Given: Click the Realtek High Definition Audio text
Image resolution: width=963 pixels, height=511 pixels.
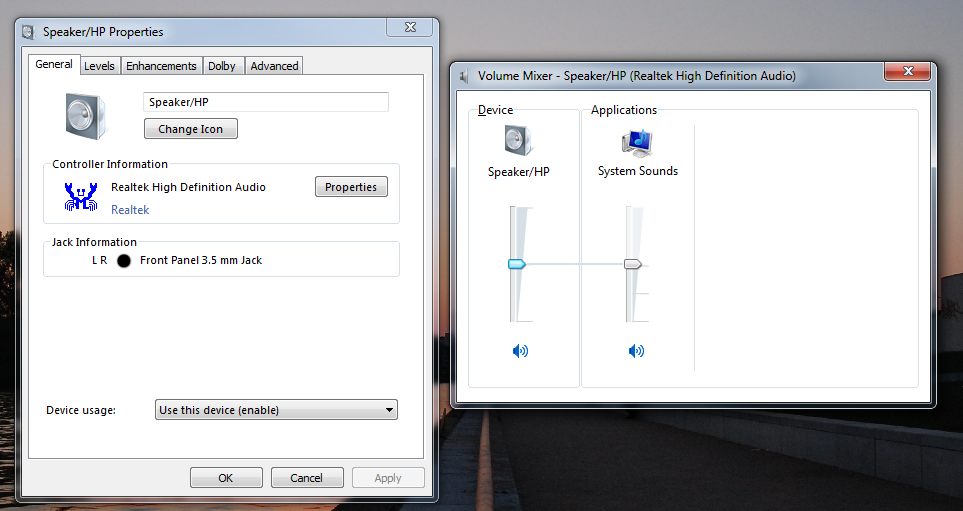Looking at the screenshot, I should pyautogui.click(x=189, y=187).
